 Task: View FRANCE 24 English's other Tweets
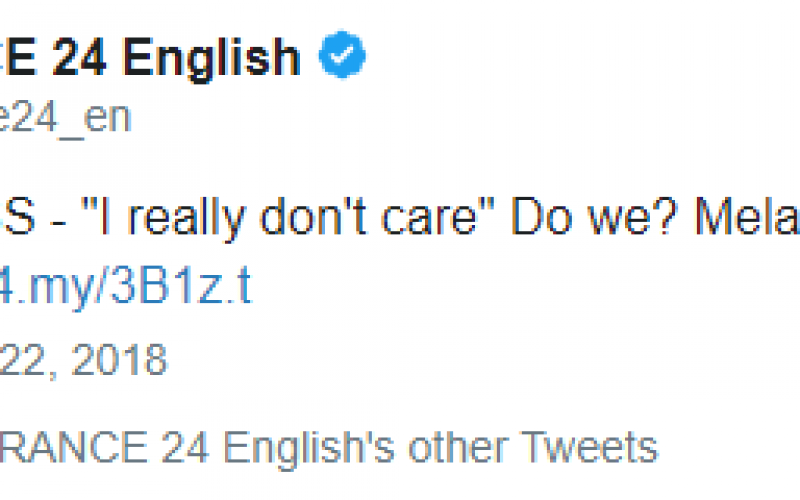[330, 447]
